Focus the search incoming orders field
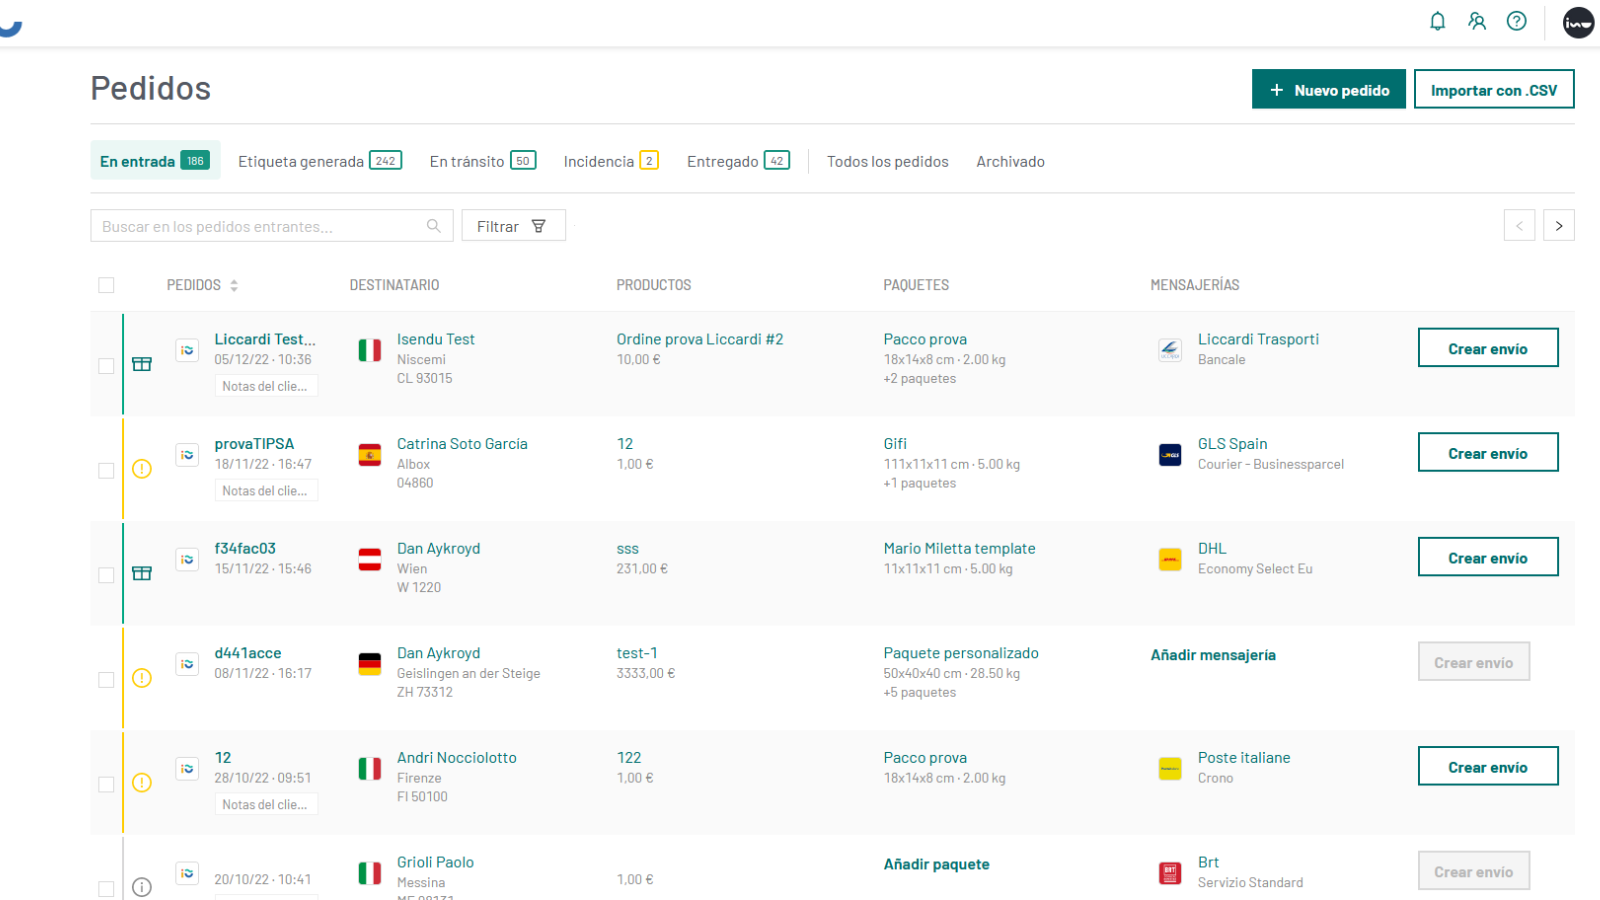 [x=272, y=226]
